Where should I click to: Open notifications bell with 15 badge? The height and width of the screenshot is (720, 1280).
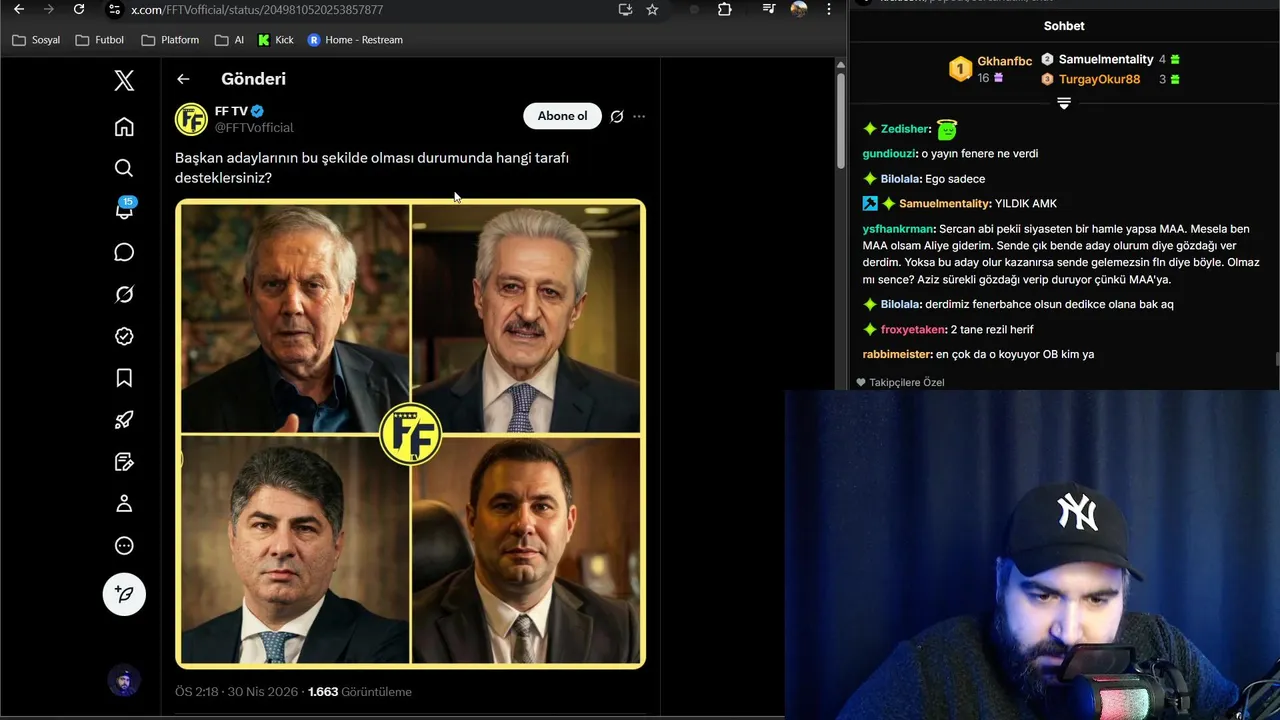[x=124, y=209]
